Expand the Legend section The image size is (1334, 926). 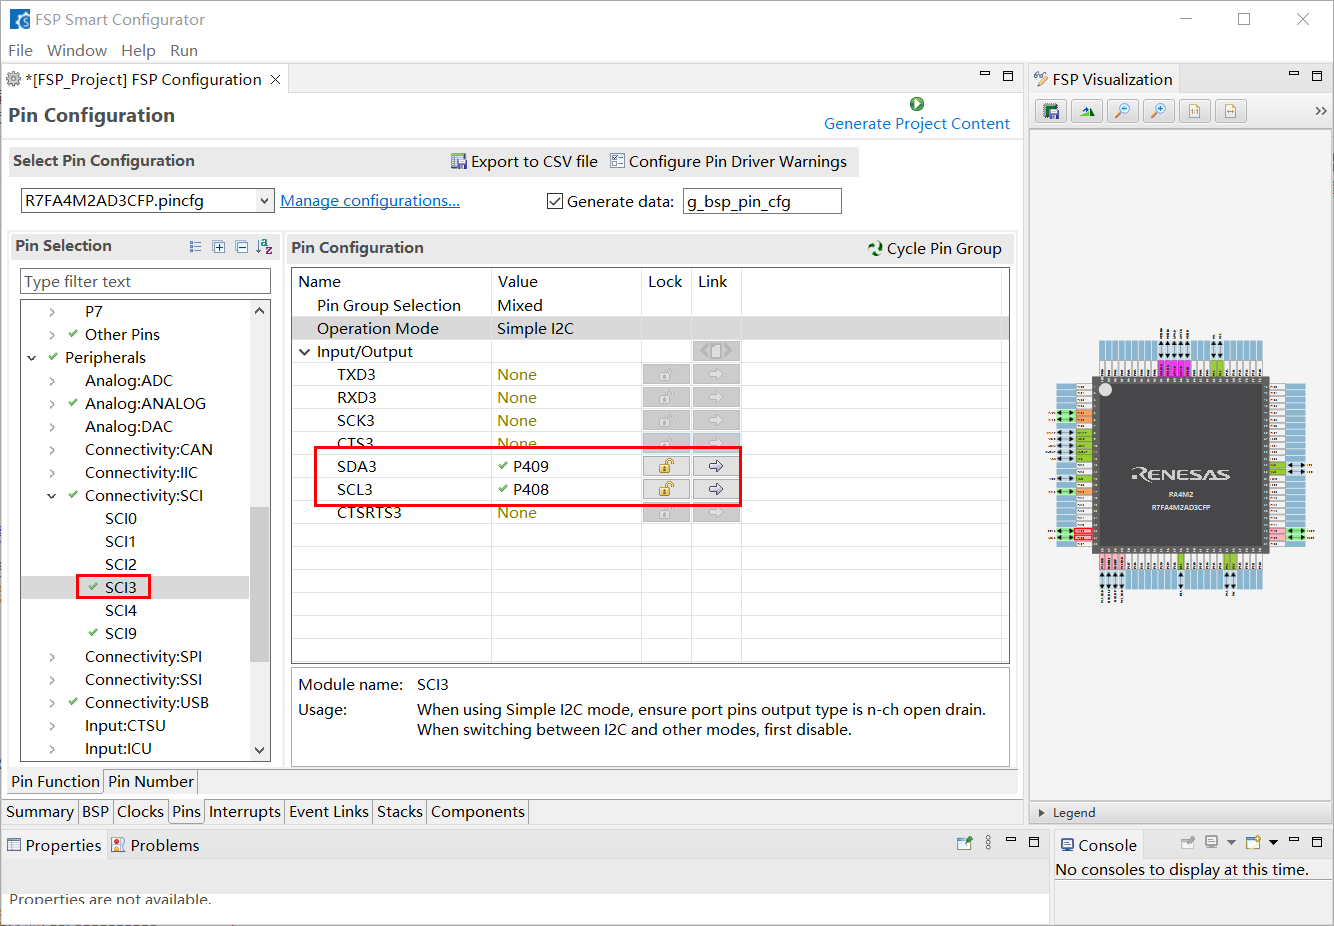pos(1042,813)
